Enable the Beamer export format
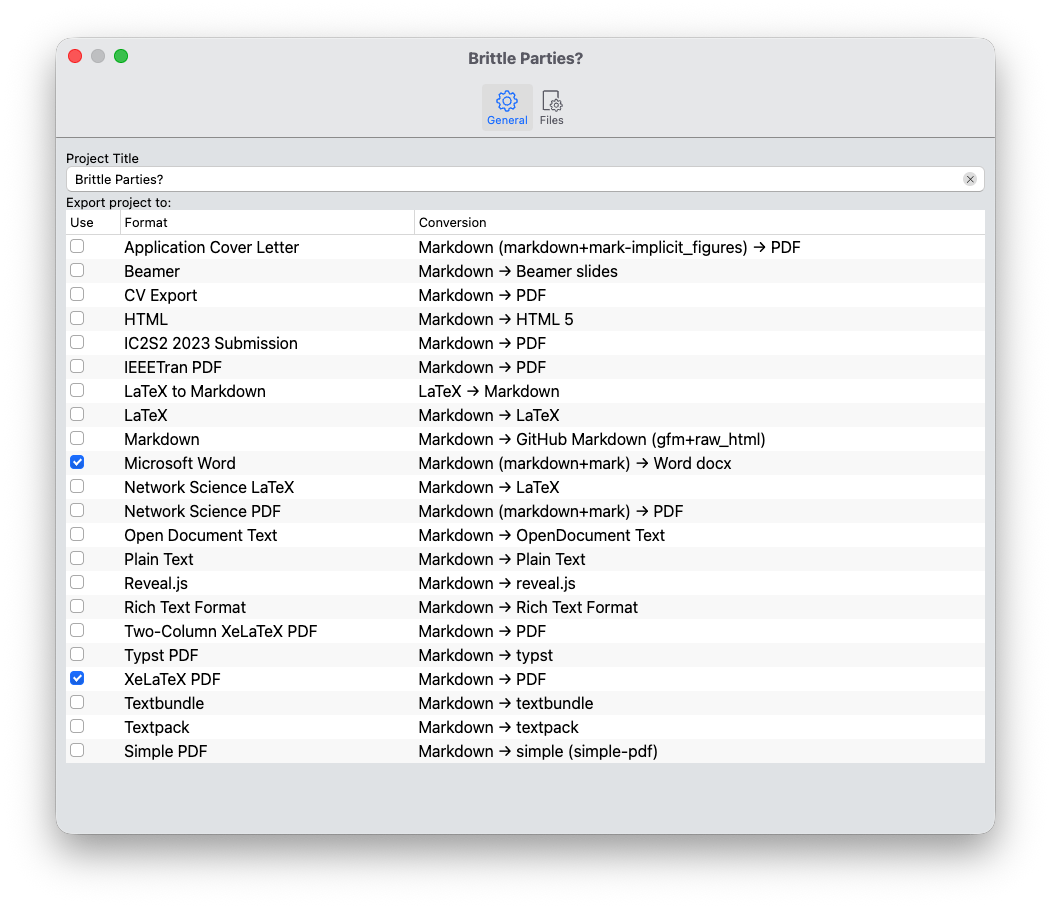Image resolution: width=1051 pixels, height=908 pixels. tap(77, 270)
